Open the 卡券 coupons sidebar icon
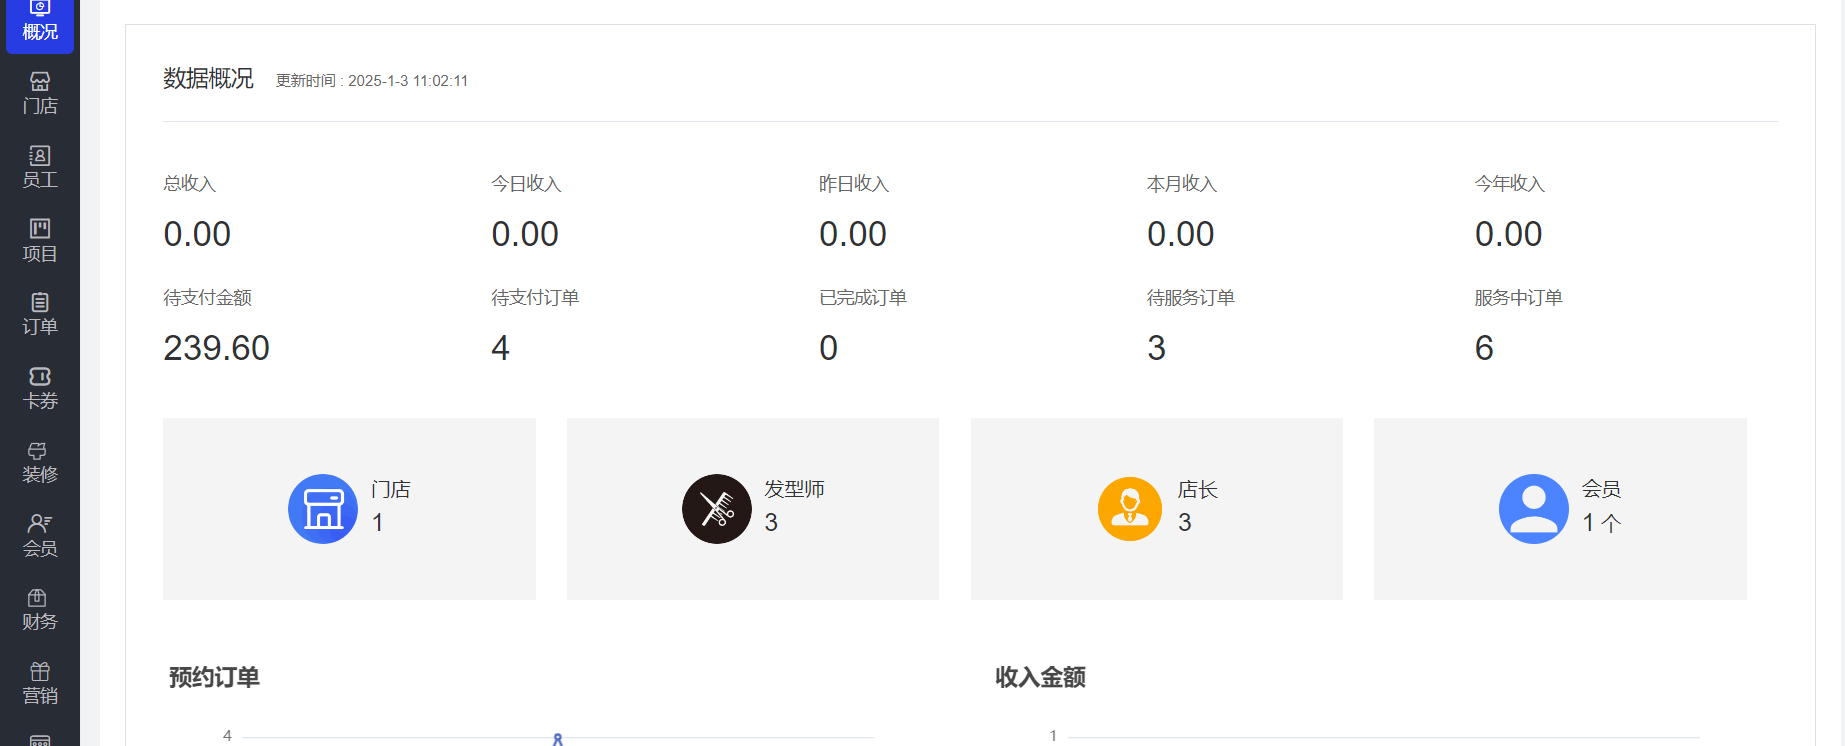Screen dimensions: 1845x746 [40, 389]
